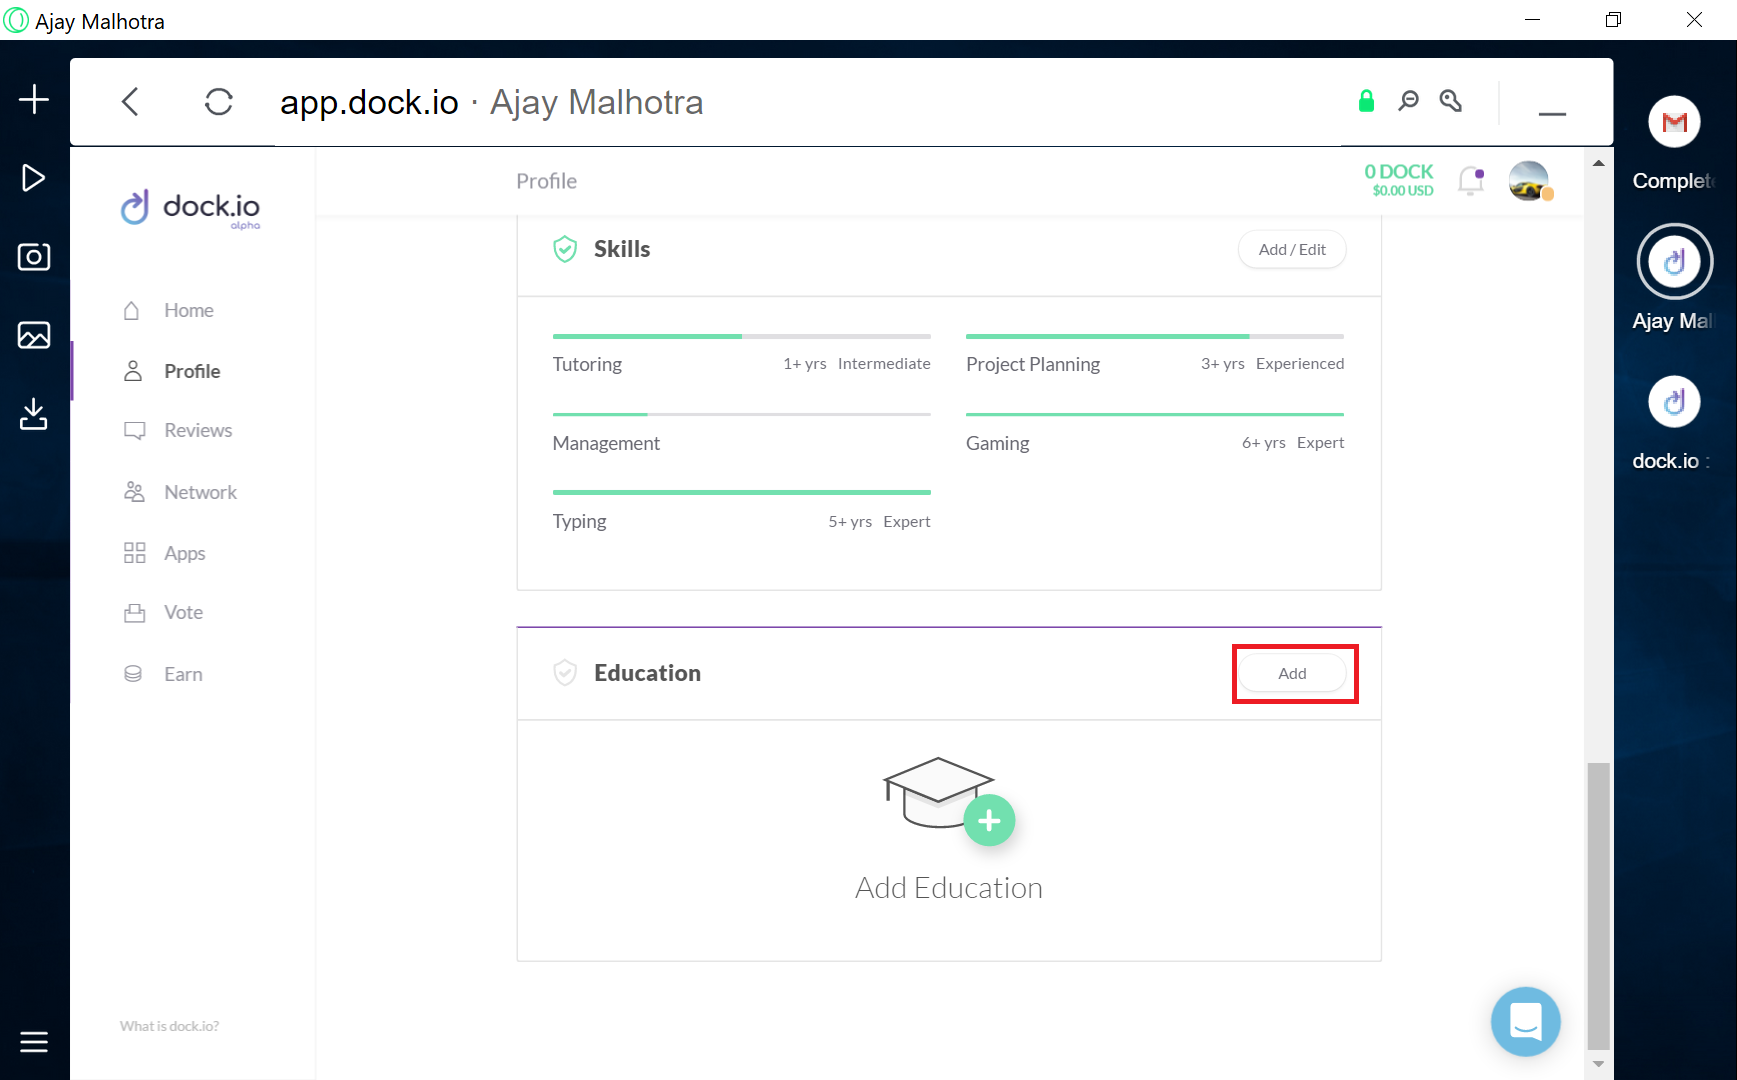This screenshot has height=1080, width=1737.
Task: Open the user profile avatar
Action: [x=1529, y=181]
